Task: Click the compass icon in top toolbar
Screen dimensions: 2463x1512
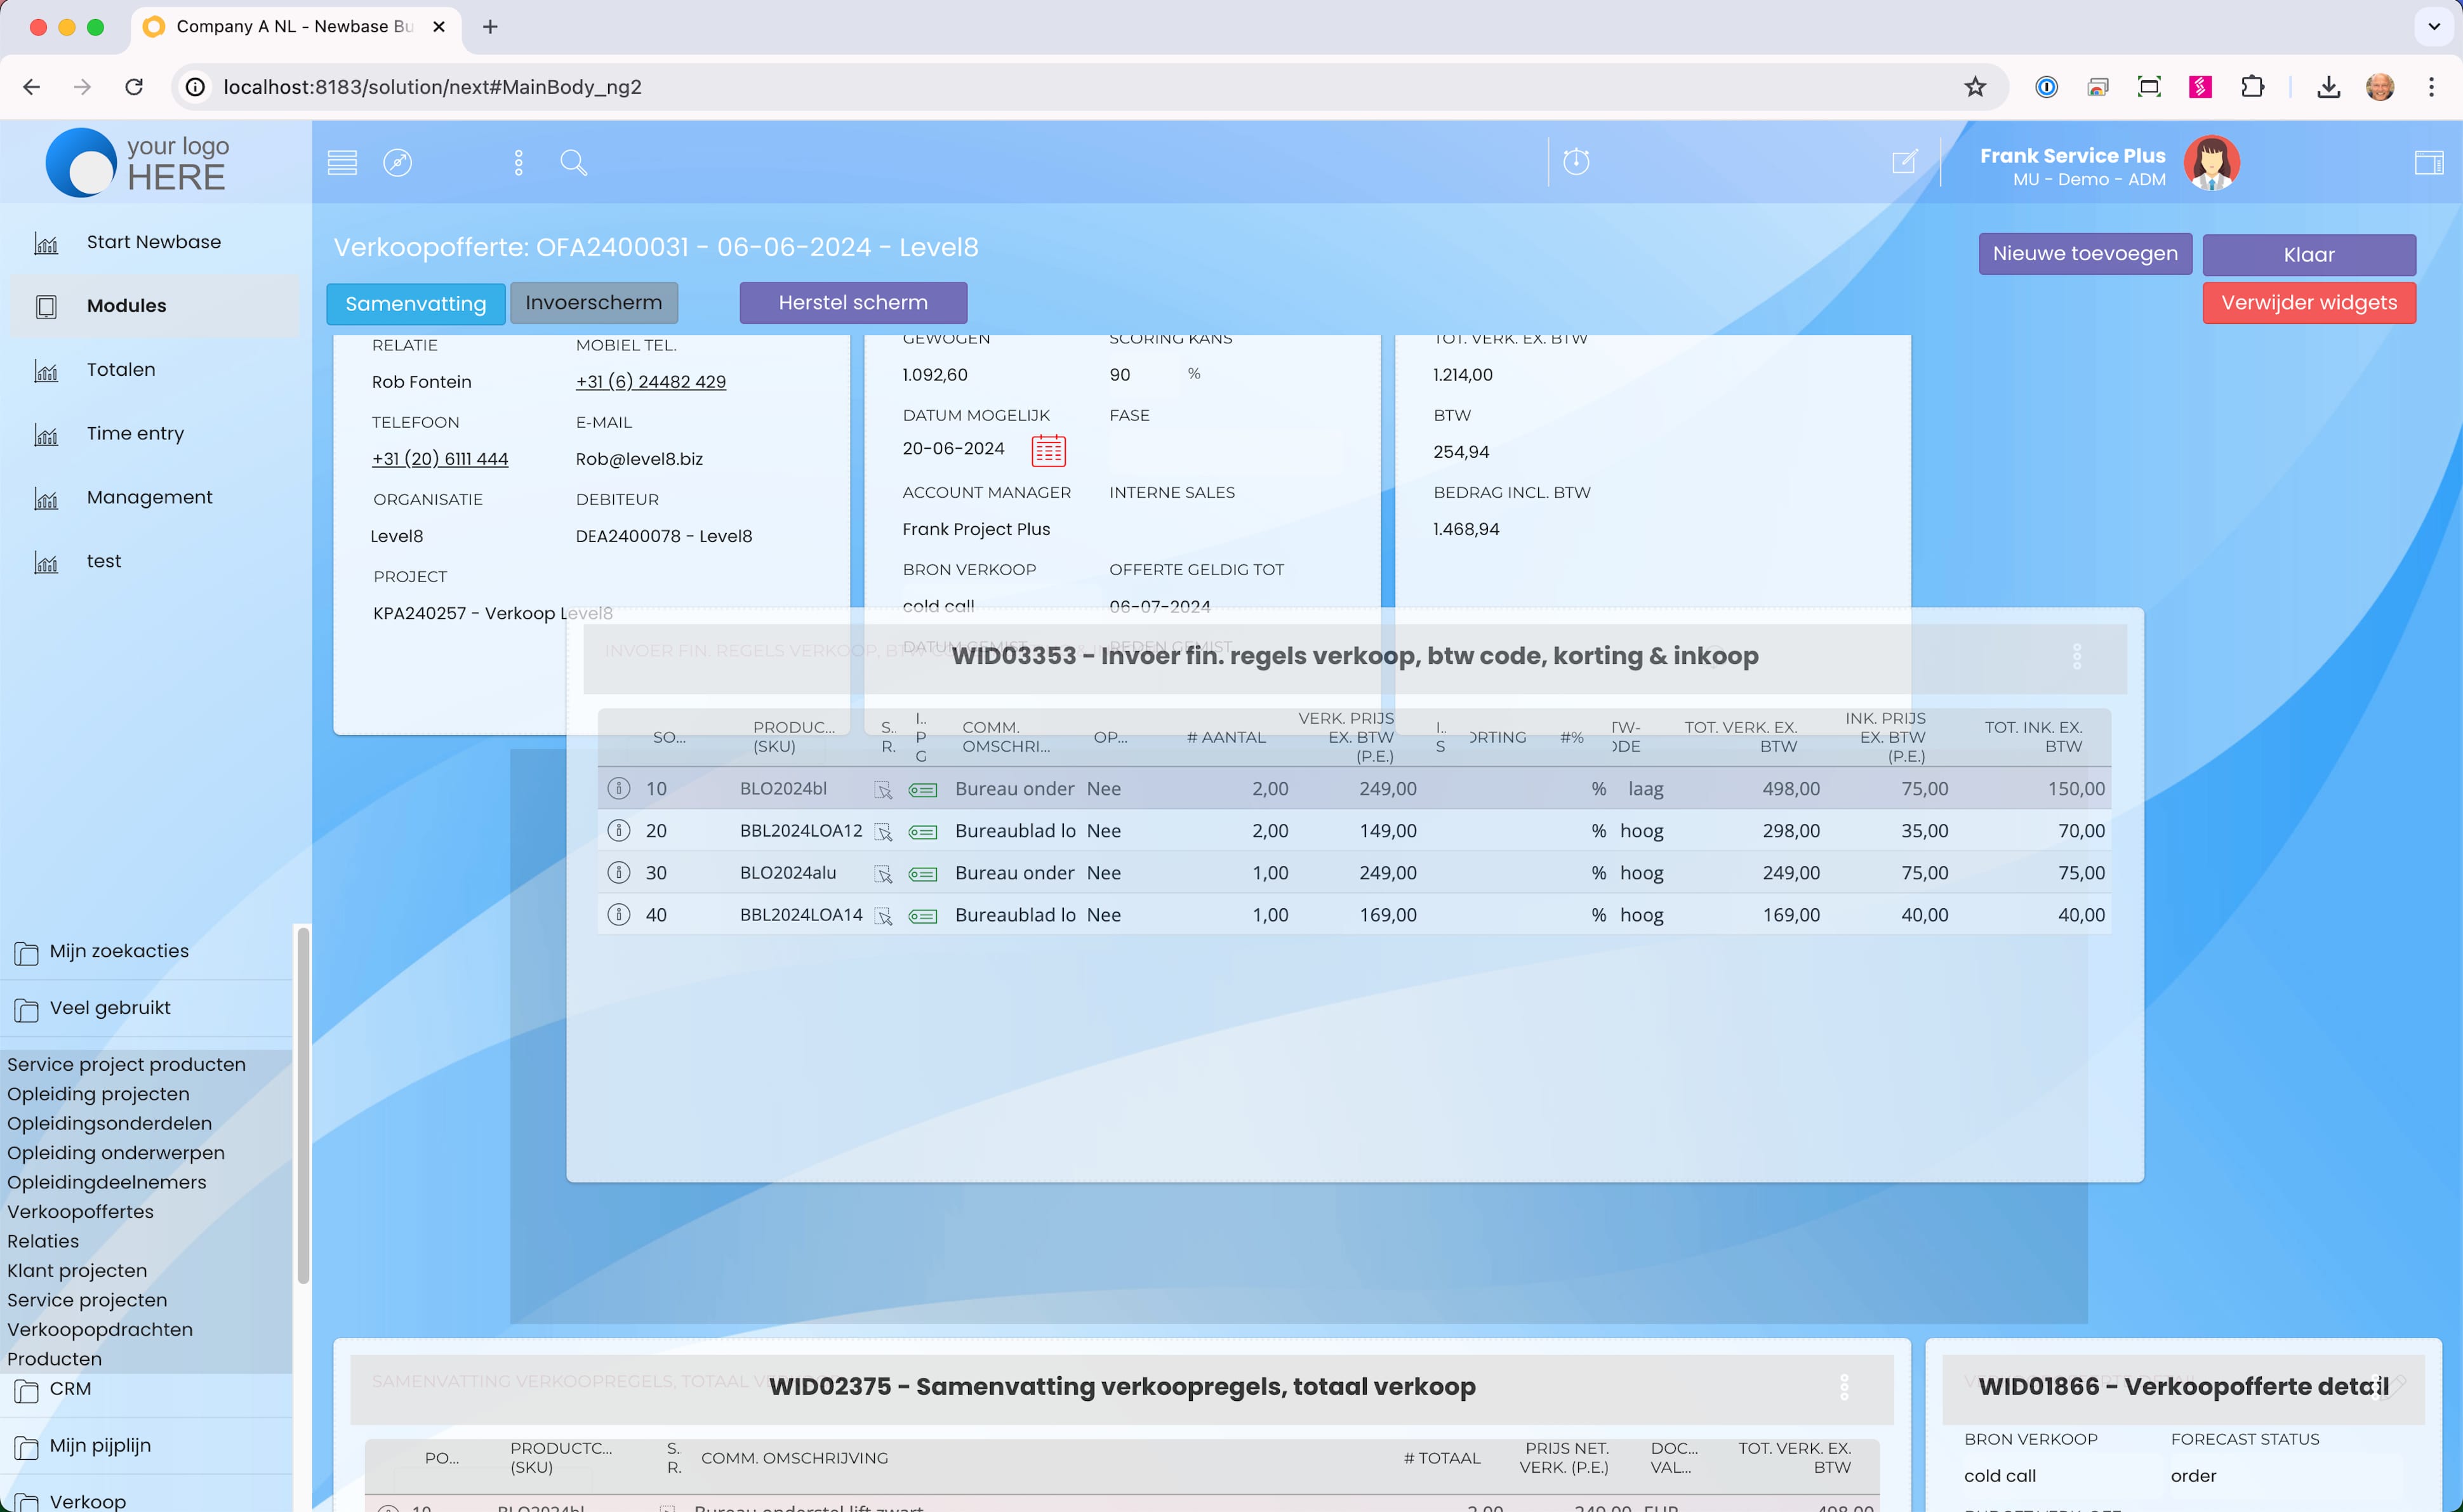Action: [x=397, y=163]
